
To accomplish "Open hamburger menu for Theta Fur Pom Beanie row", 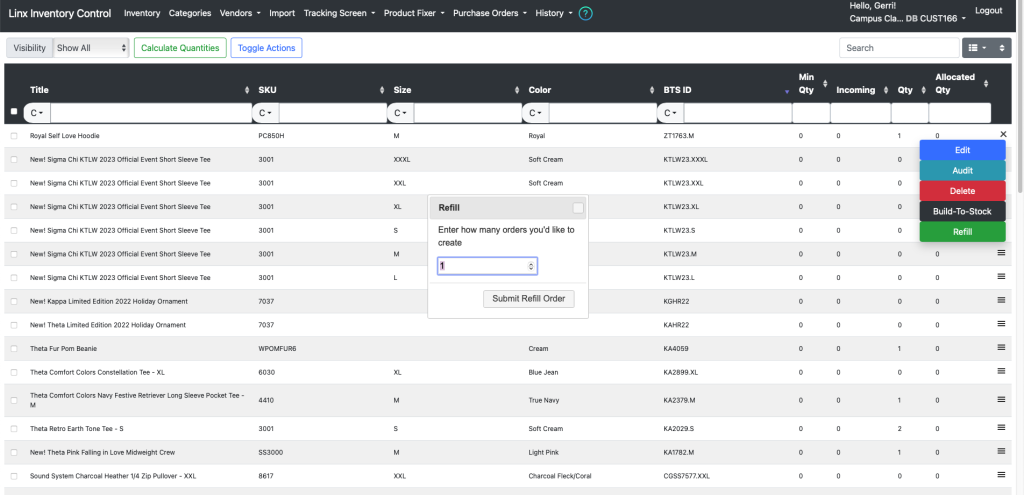I will 1001,347.
